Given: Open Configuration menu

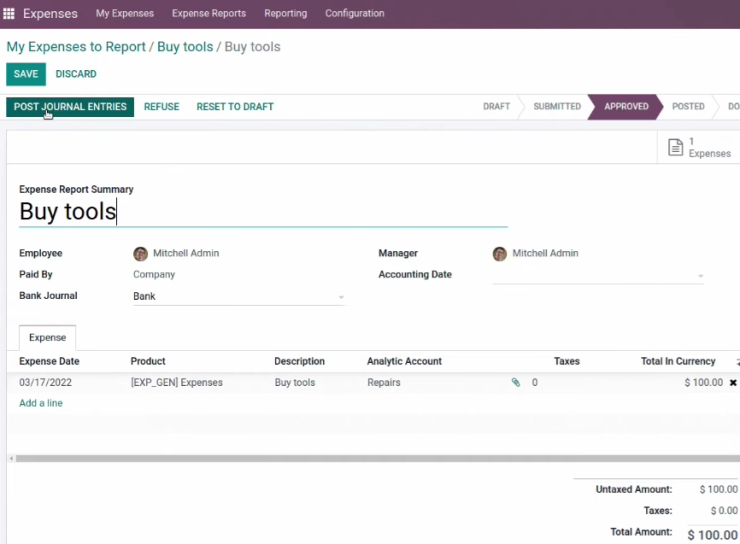Looking at the screenshot, I should (x=354, y=13).
